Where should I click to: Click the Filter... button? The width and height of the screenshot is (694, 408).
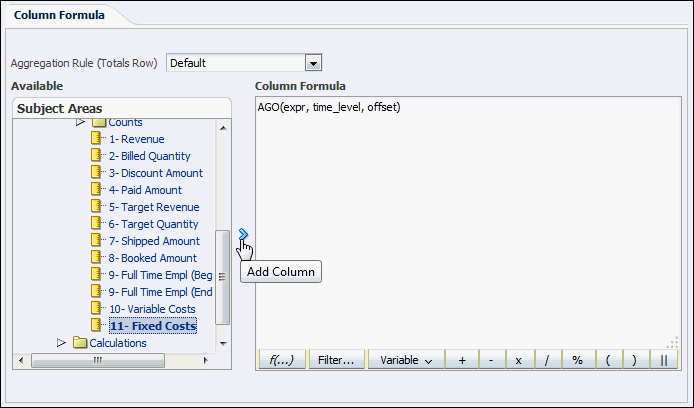pos(336,360)
